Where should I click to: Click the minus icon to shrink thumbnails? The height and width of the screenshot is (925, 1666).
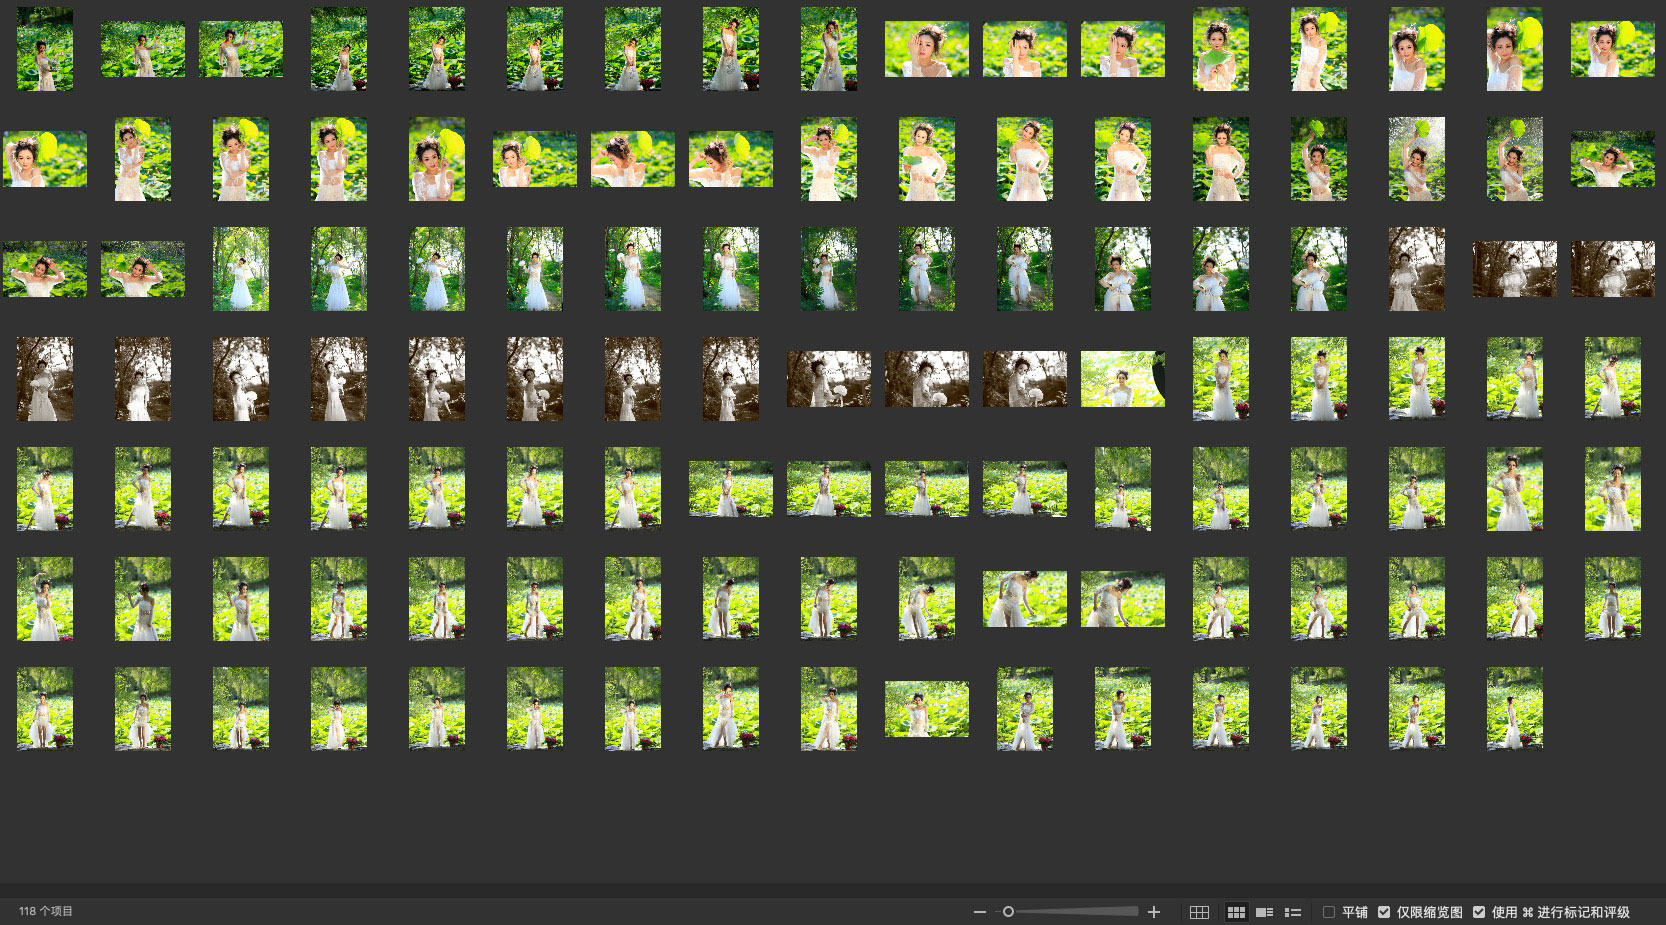(x=980, y=912)
